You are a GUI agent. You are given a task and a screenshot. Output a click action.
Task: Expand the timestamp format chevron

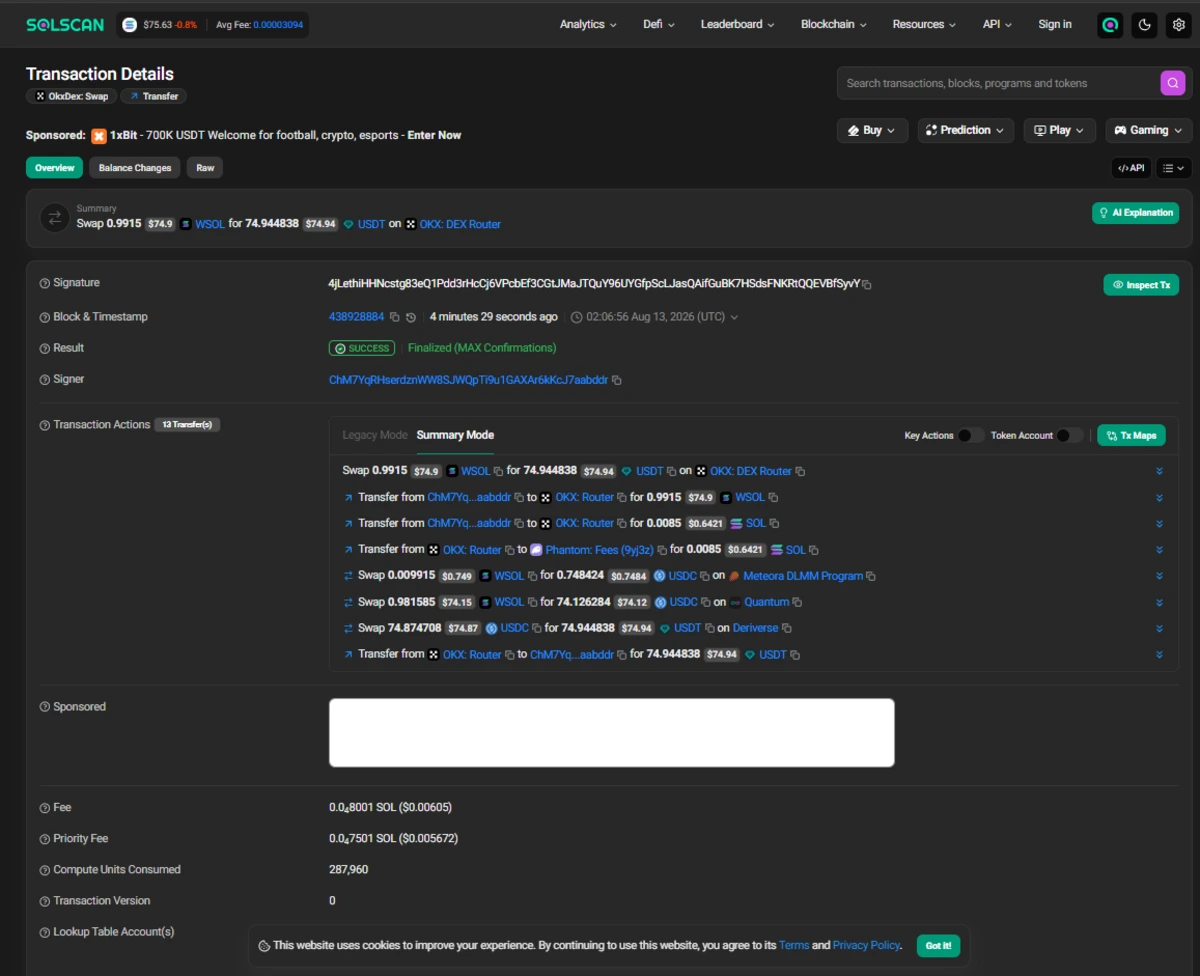coord(735,318)
